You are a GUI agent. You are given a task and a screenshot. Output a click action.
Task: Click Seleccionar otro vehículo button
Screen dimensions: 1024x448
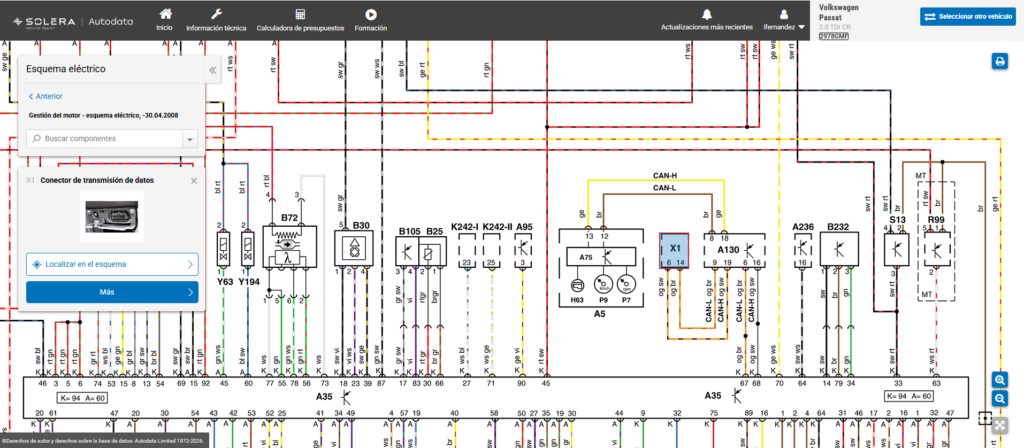click(968, 16)
